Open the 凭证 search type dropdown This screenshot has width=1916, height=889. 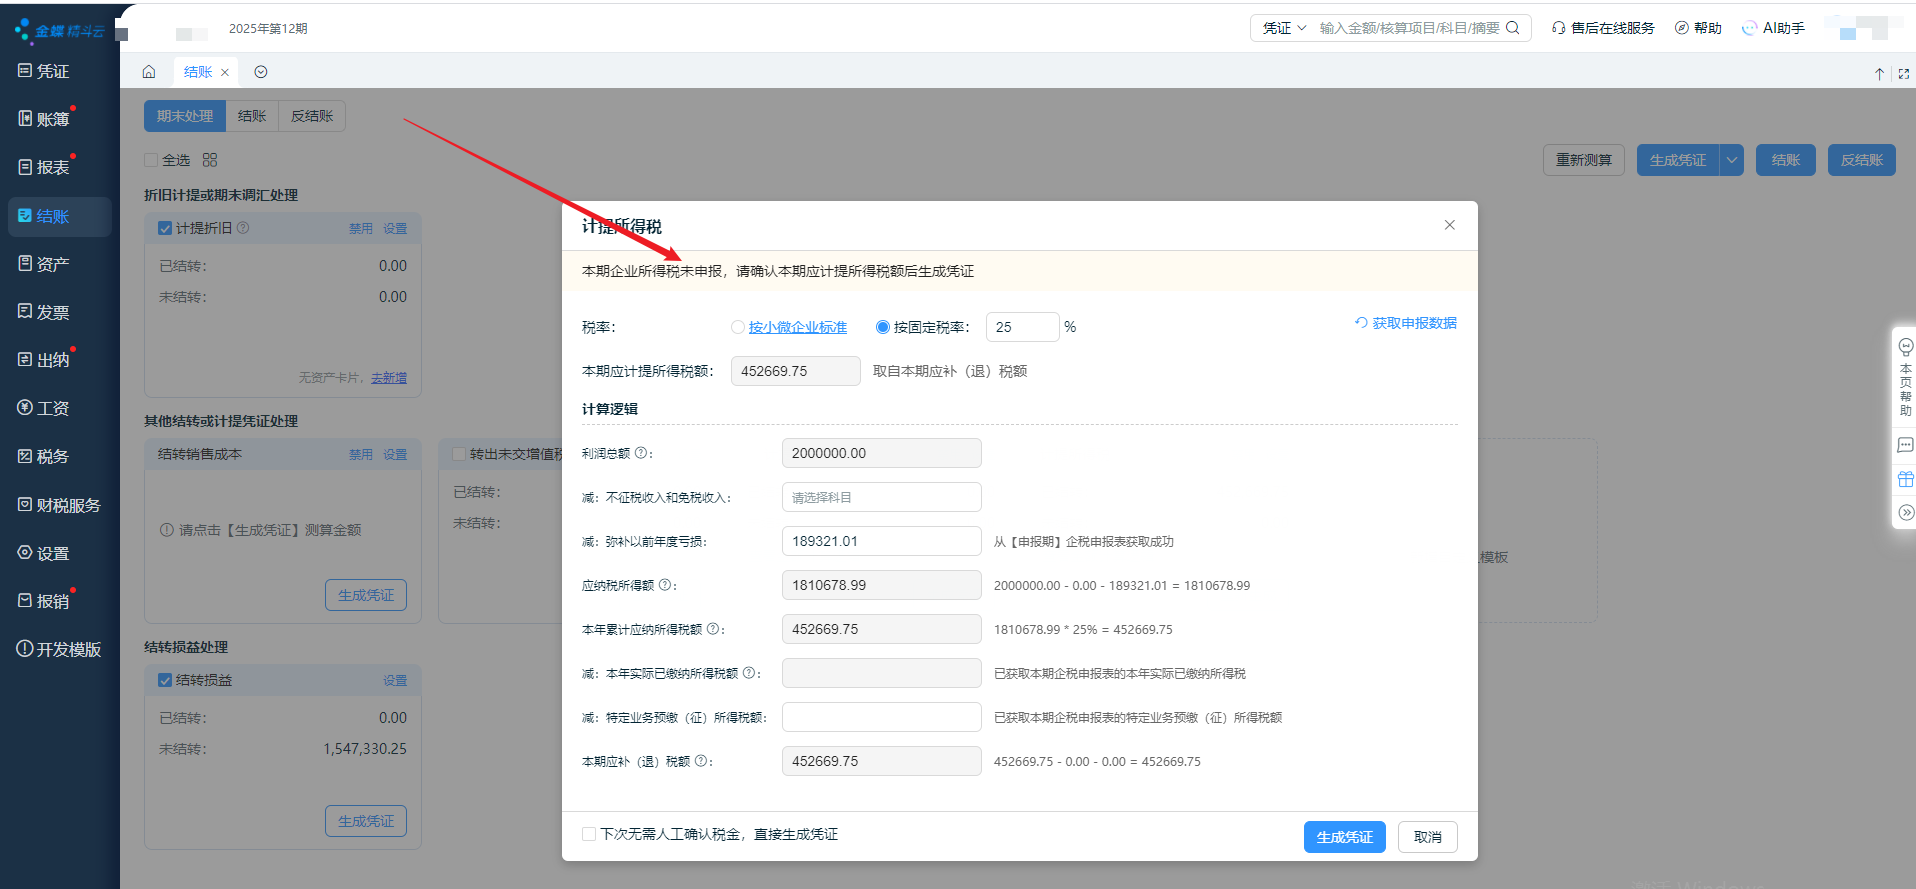point(1284,28)
